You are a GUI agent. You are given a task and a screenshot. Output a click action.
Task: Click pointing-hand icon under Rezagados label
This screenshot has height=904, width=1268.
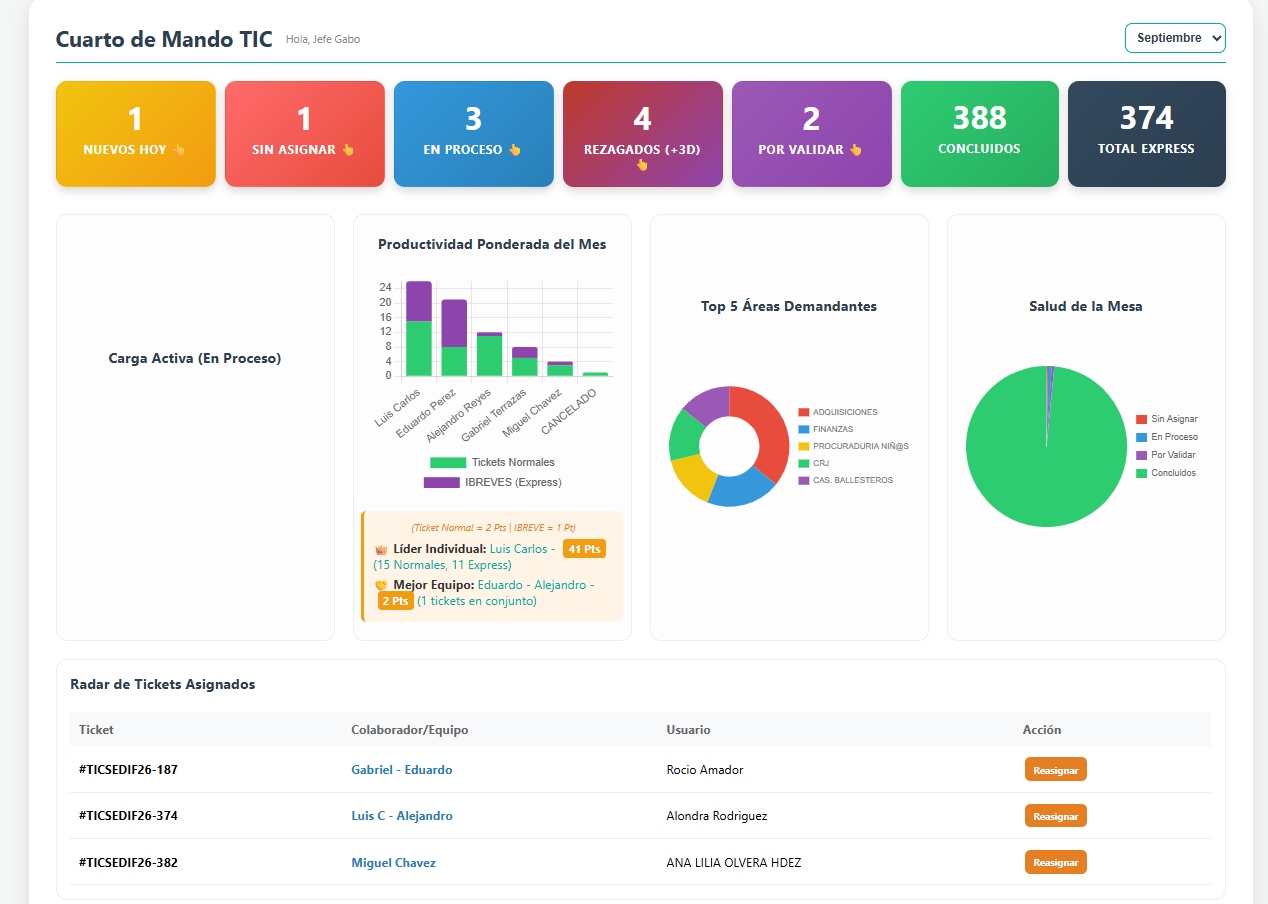[x=643, y=165]
